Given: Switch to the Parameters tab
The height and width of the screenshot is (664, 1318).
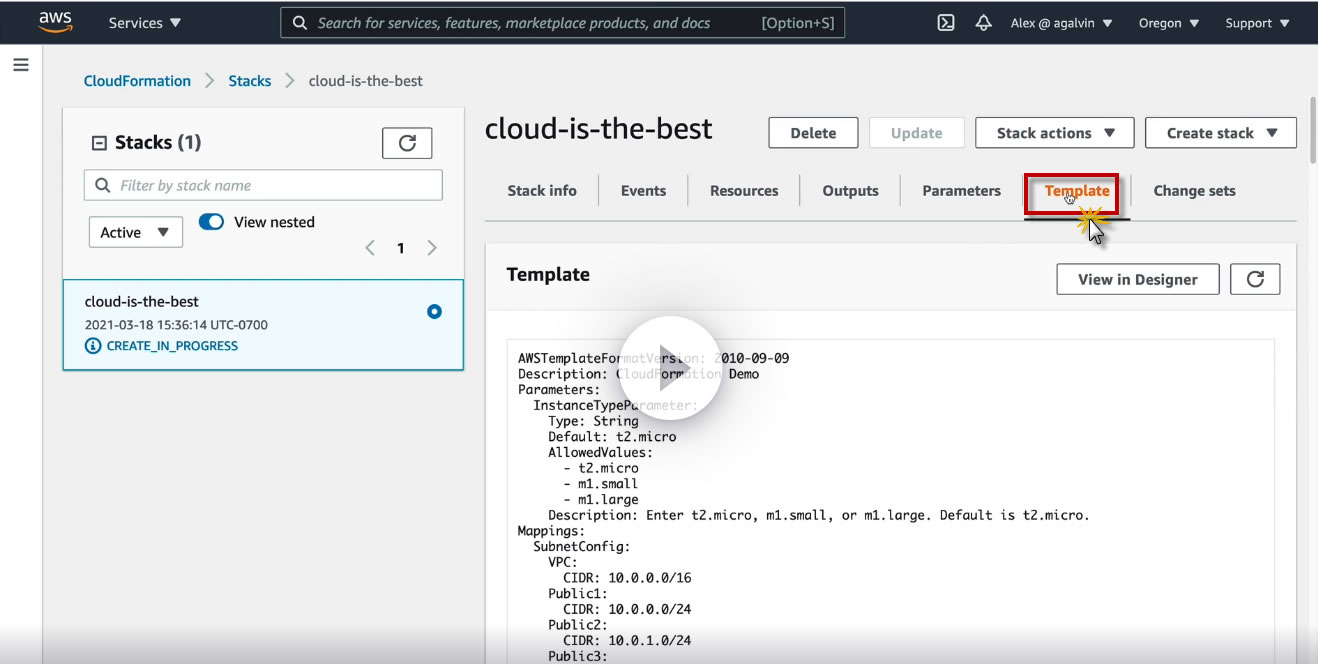Looking at the screenshot, I should pyautogui.click(x=961, y=191).
